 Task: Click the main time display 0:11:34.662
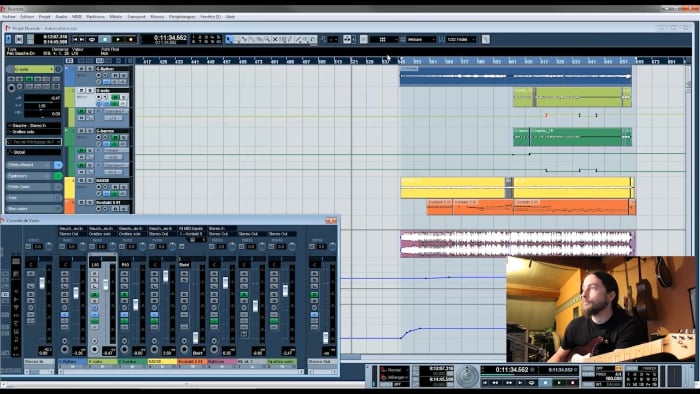coord(170,38)
